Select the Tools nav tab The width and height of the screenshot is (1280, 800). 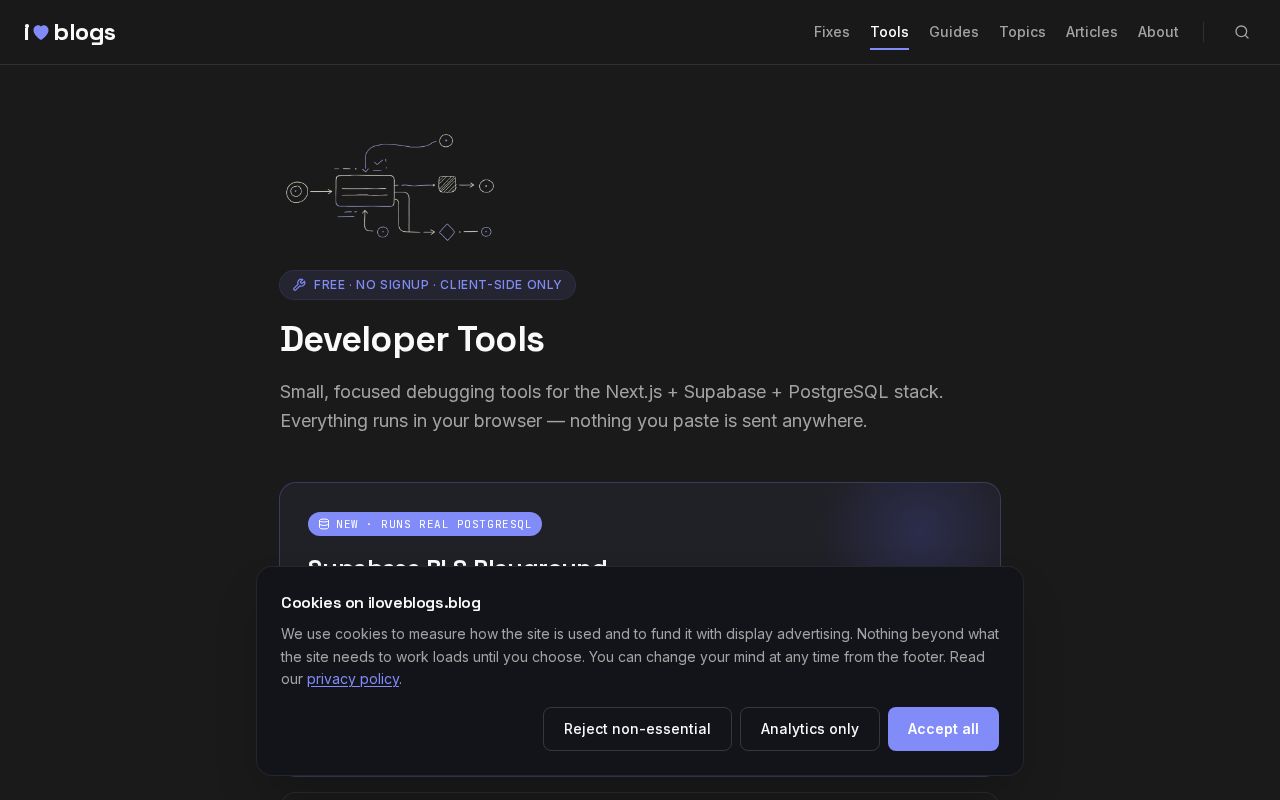889,32
